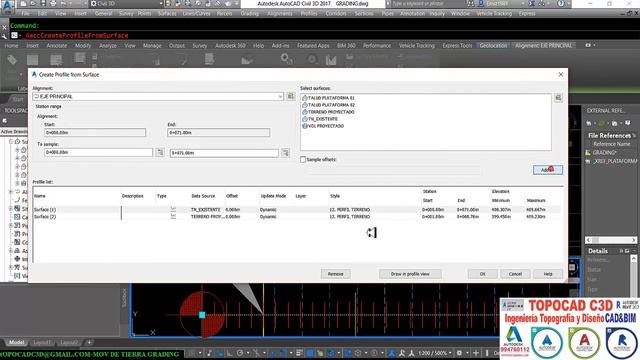Screen dimensions: 640x360
Task: Click the To sample end station field
Action: coord(224,153)
